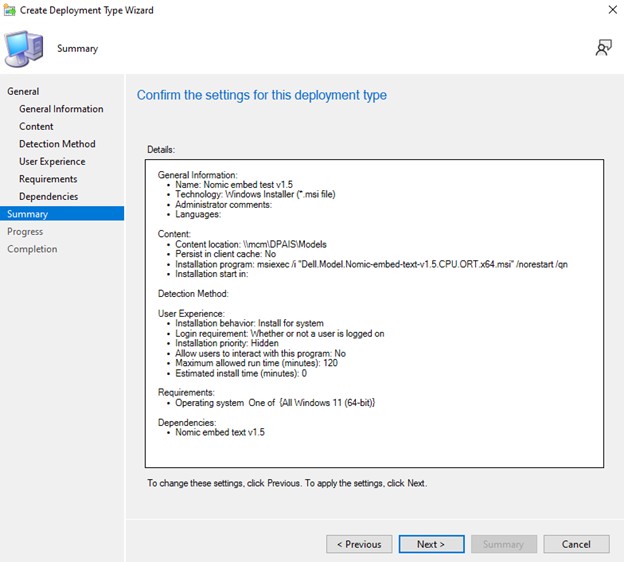Click the Previous button
This screenshot has height=562, width=624.
(x=359, y=544)
